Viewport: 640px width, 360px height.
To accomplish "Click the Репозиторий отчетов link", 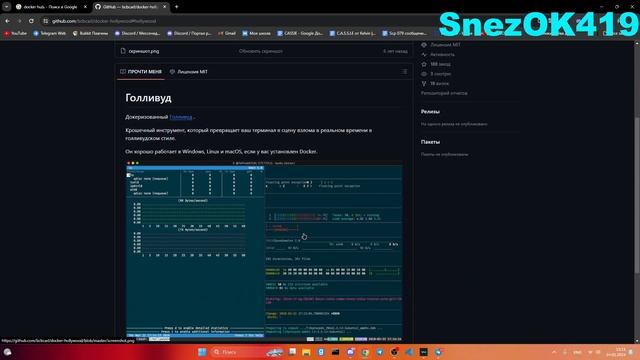I will (x=444, y=93).
